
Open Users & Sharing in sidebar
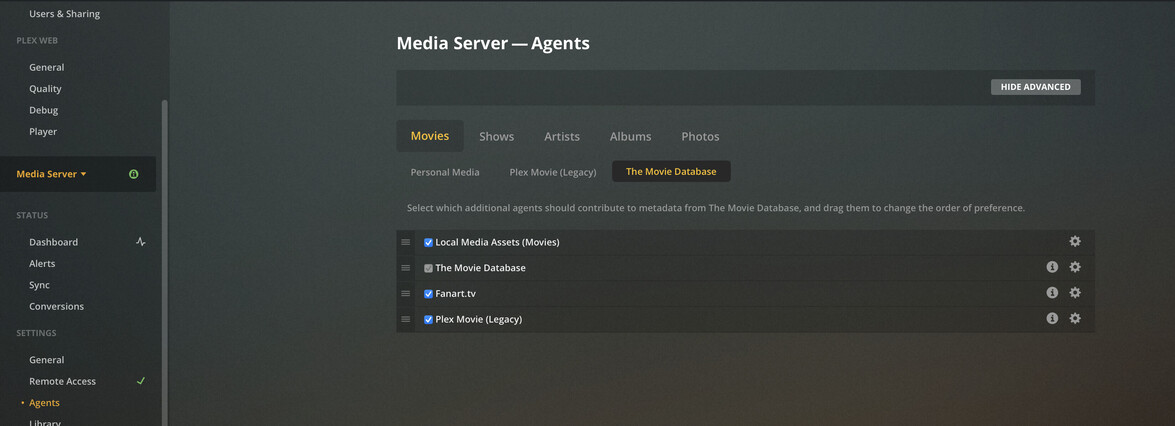(64, 14)
